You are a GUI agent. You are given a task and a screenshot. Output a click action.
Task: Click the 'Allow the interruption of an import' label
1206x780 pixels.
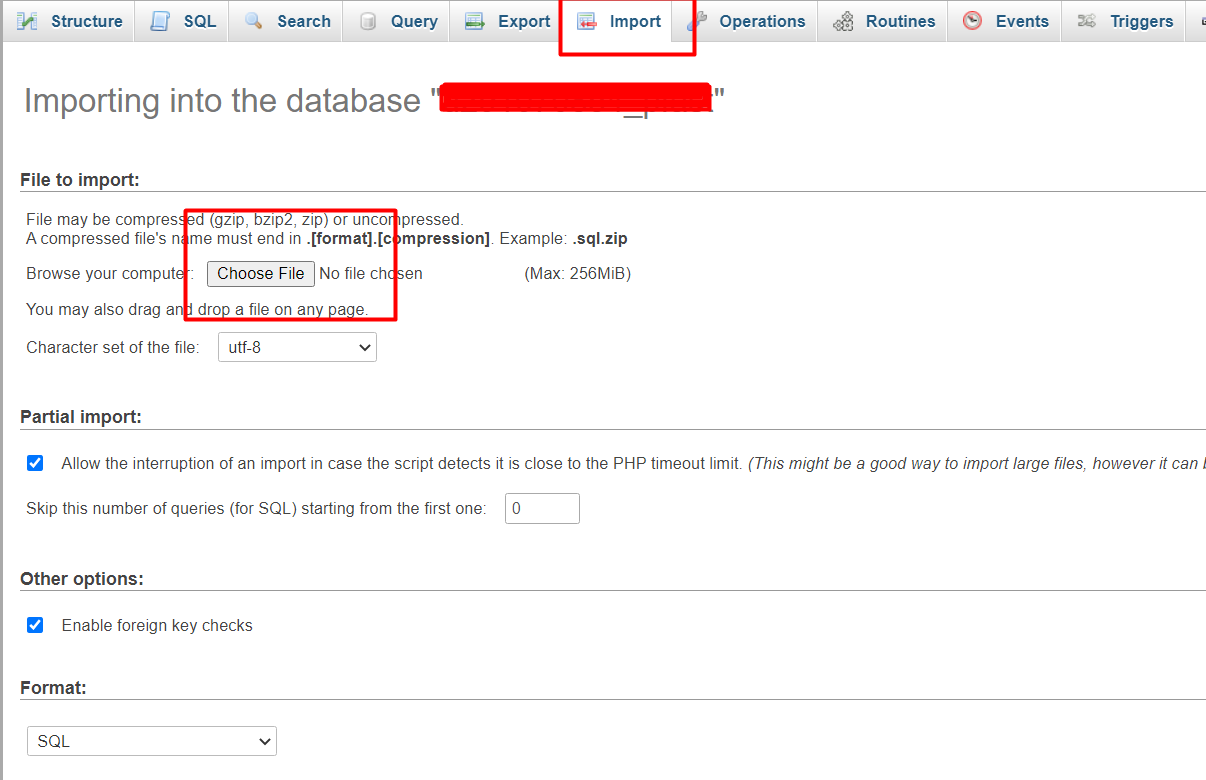[400, 463]
